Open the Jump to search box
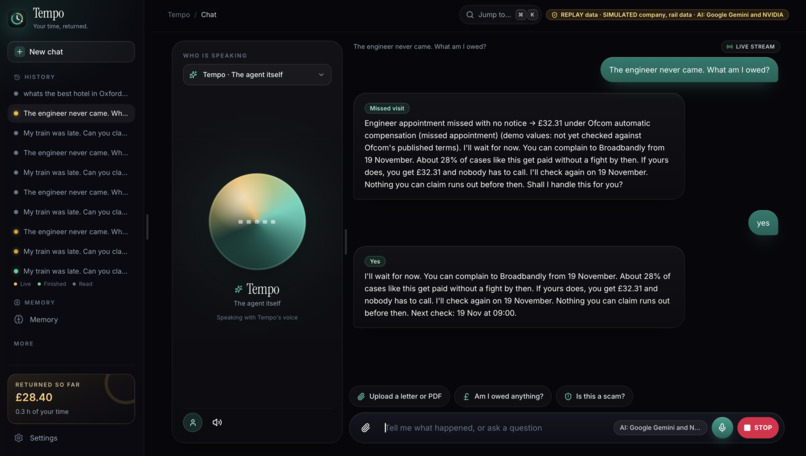 [499, 14]
